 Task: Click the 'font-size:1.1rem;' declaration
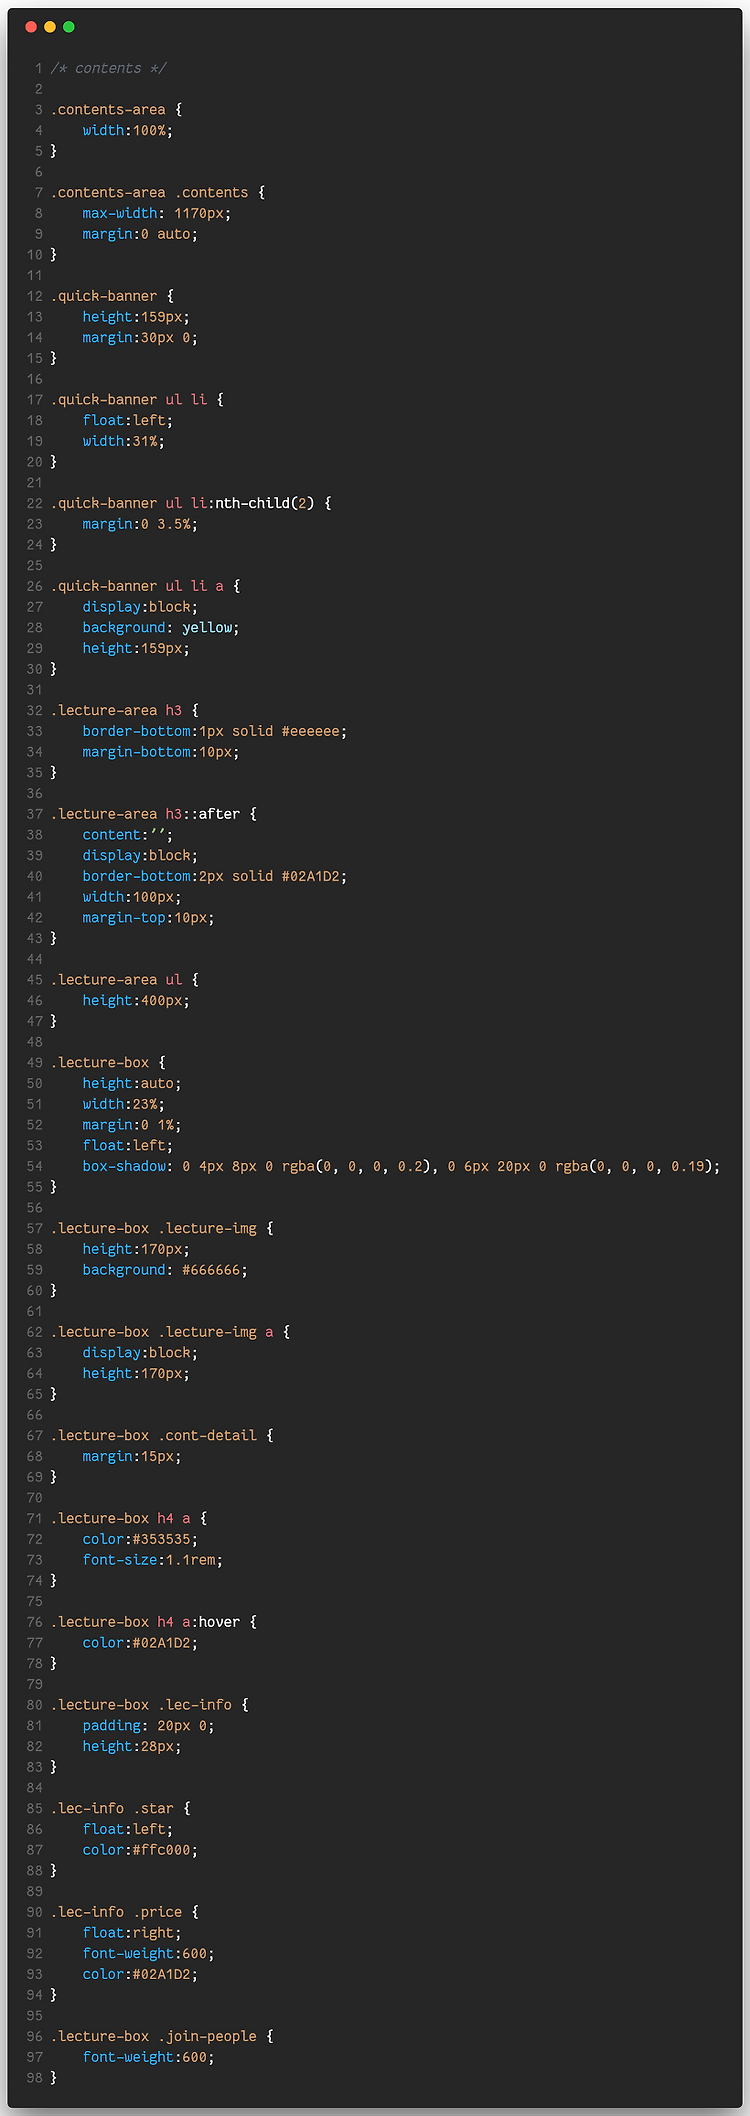(x=153, y=1560)
